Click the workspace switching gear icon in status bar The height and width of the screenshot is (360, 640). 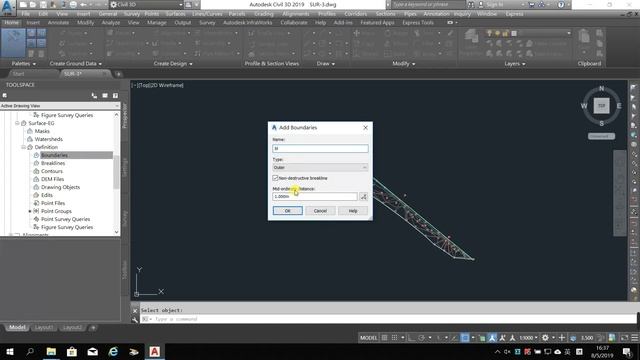point(545,338)
